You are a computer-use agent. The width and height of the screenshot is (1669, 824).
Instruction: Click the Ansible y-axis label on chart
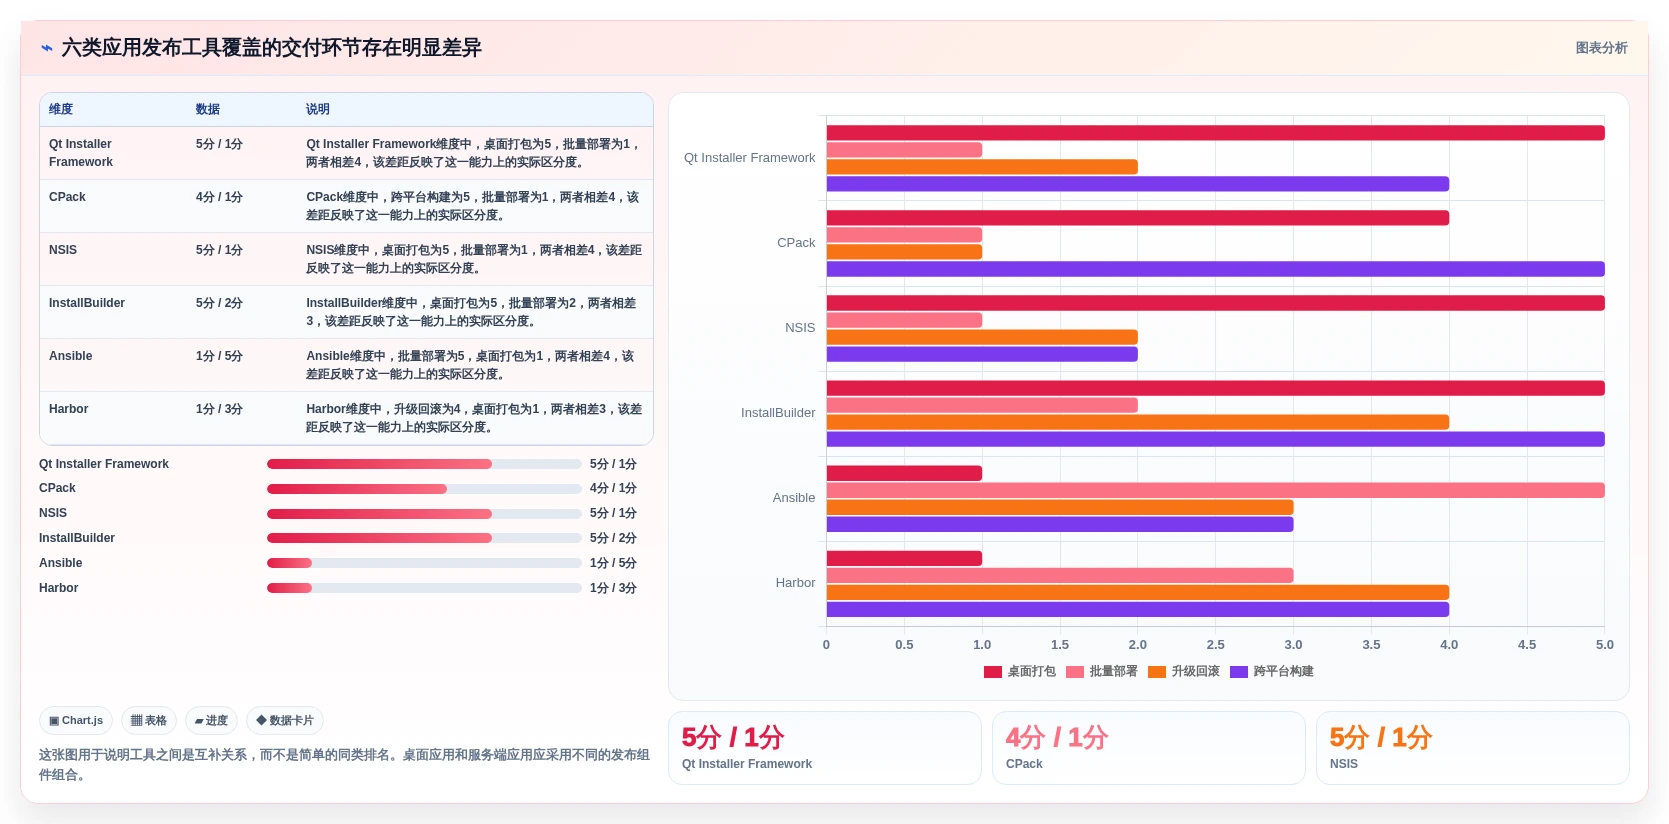pyautogui.click(x=794, y=498)
